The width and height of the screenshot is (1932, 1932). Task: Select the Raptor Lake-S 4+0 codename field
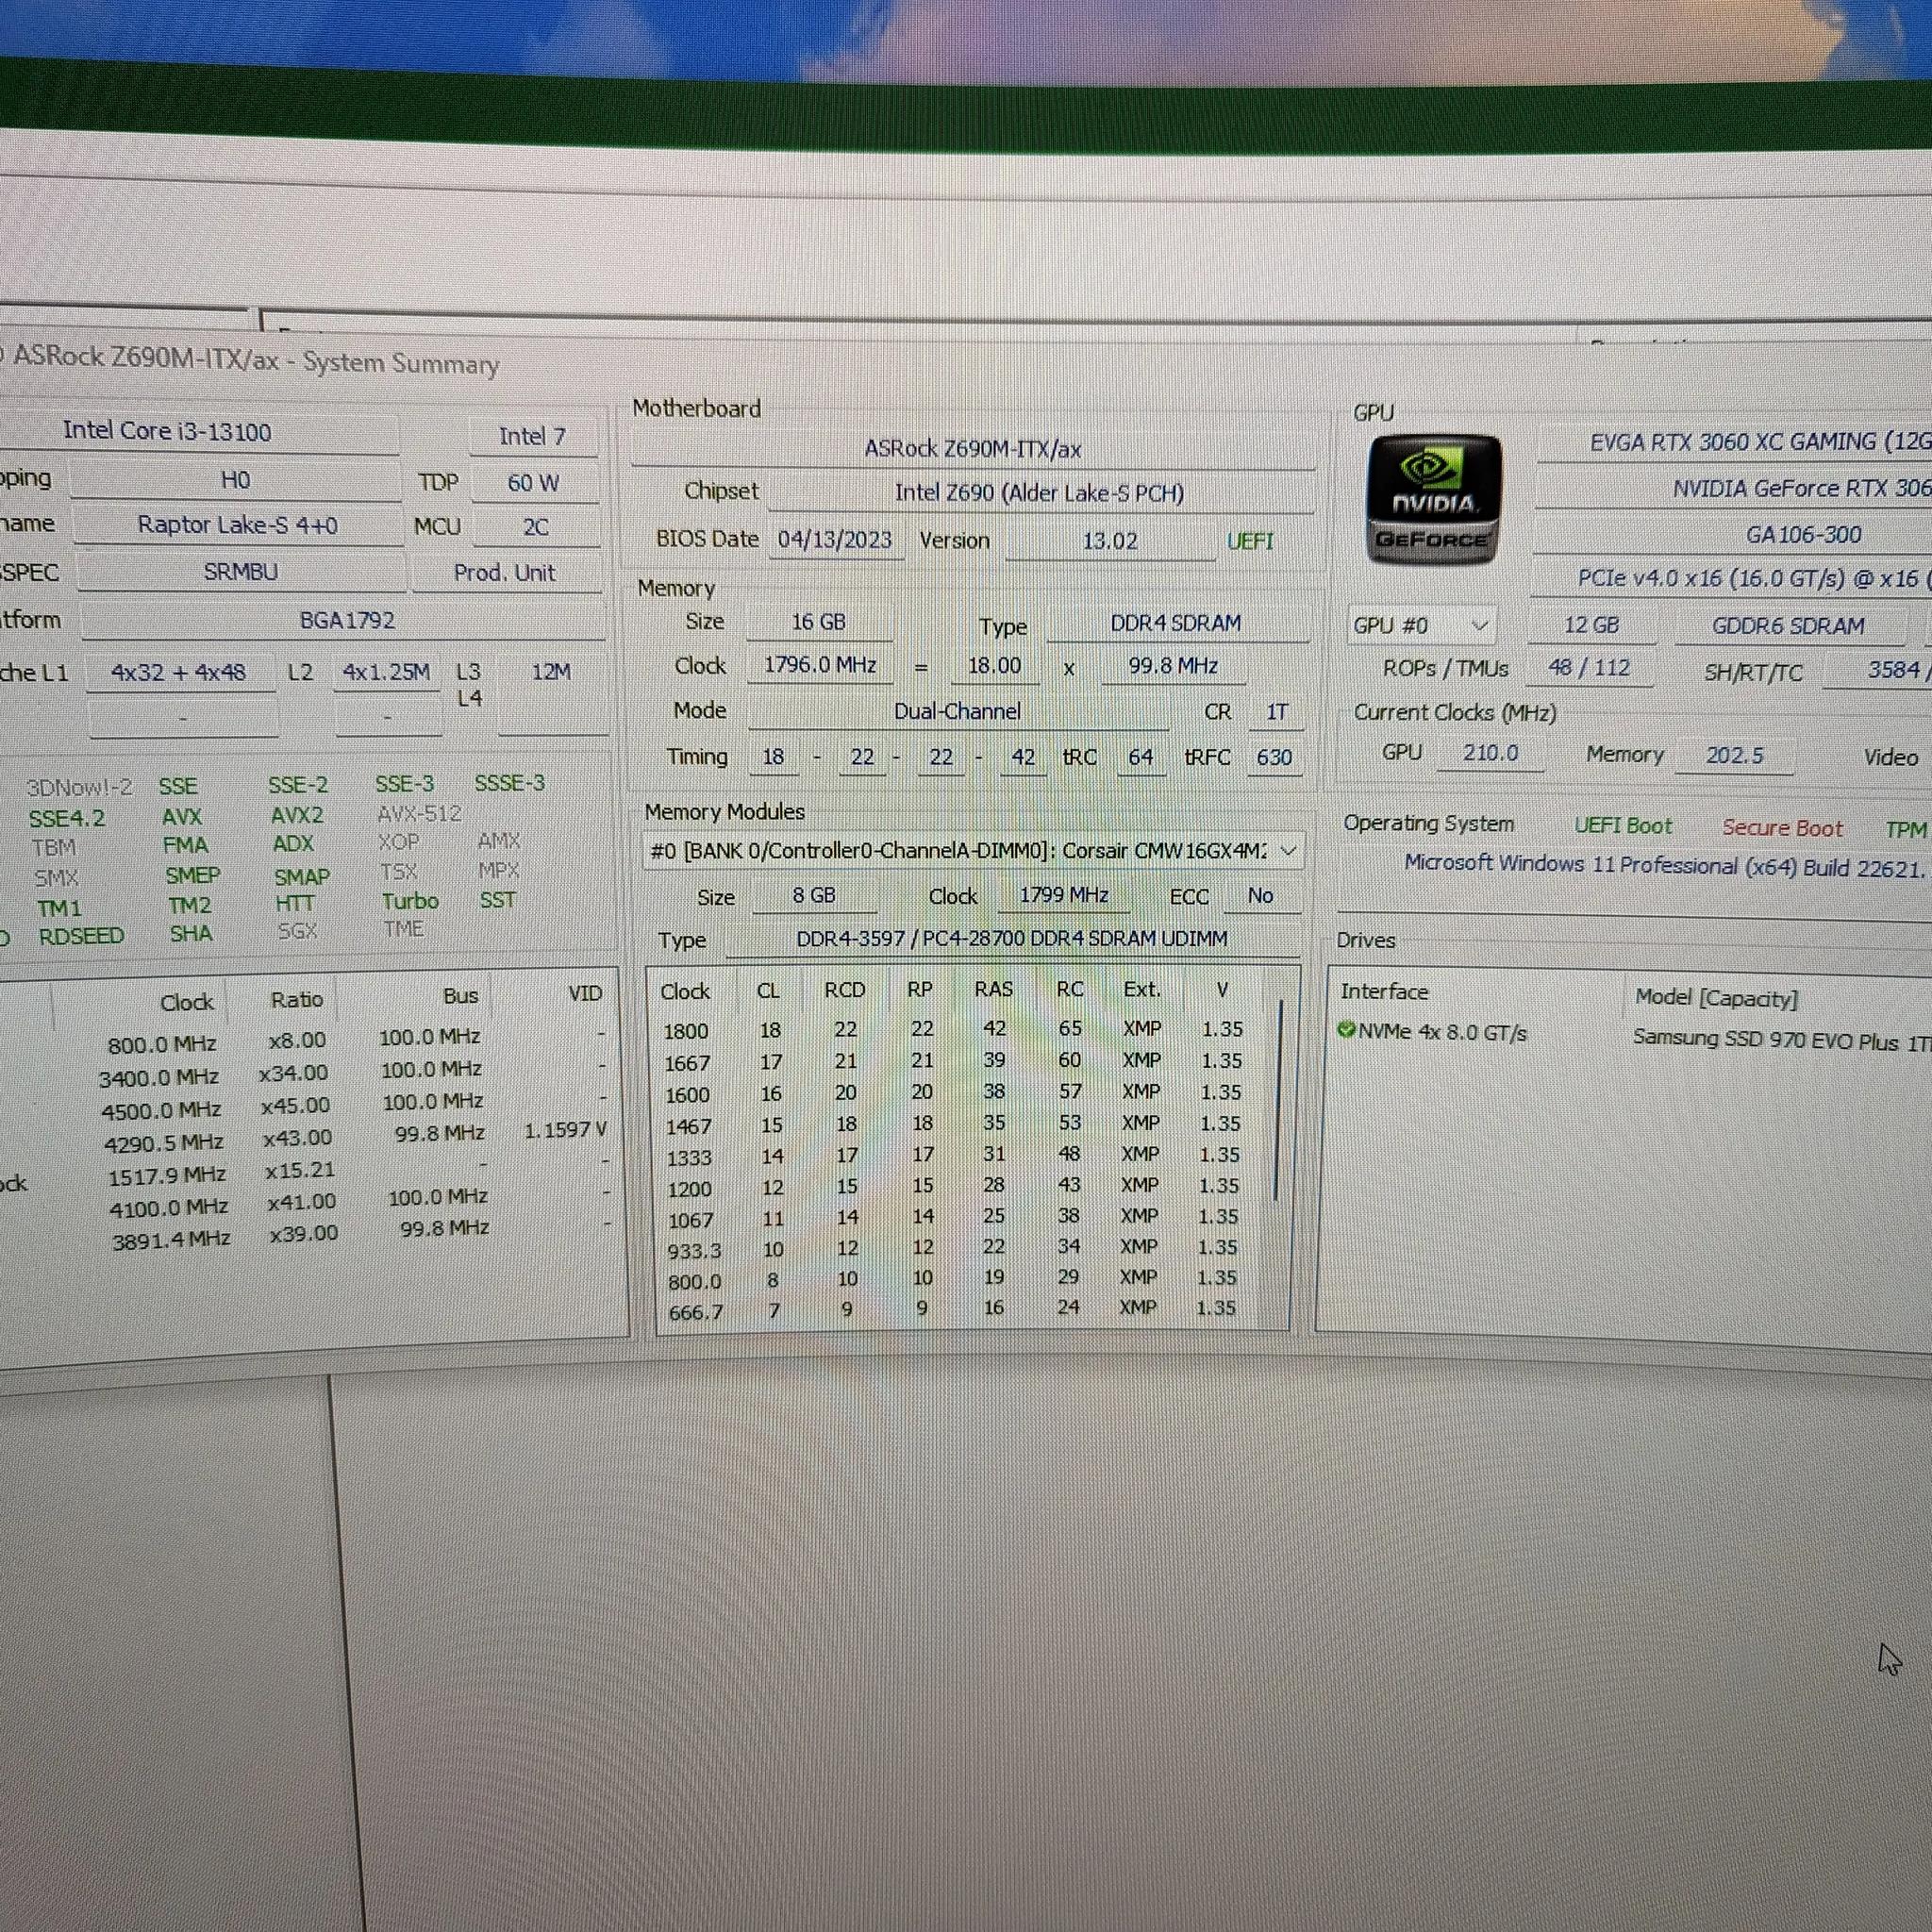238,525
